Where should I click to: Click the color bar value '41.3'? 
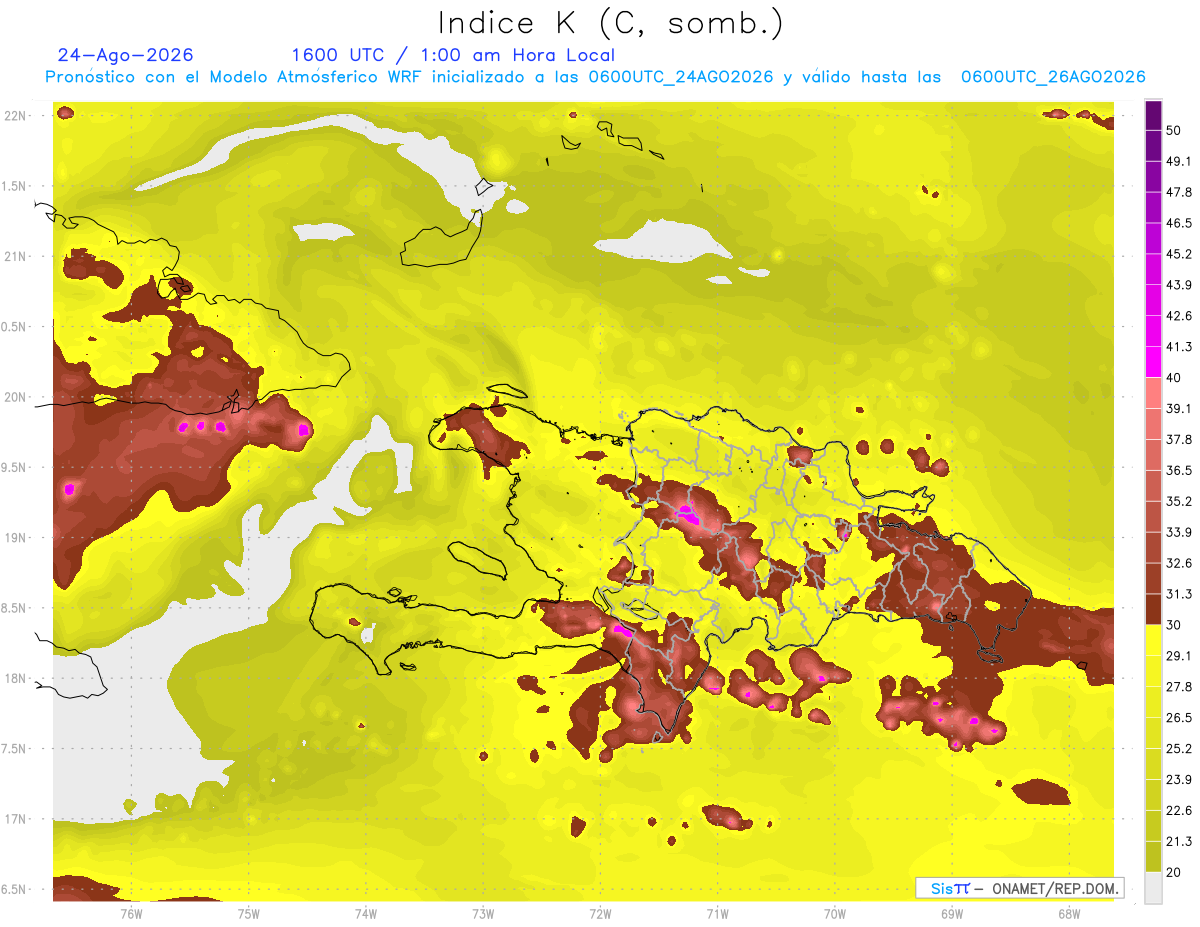[1179, 348]
